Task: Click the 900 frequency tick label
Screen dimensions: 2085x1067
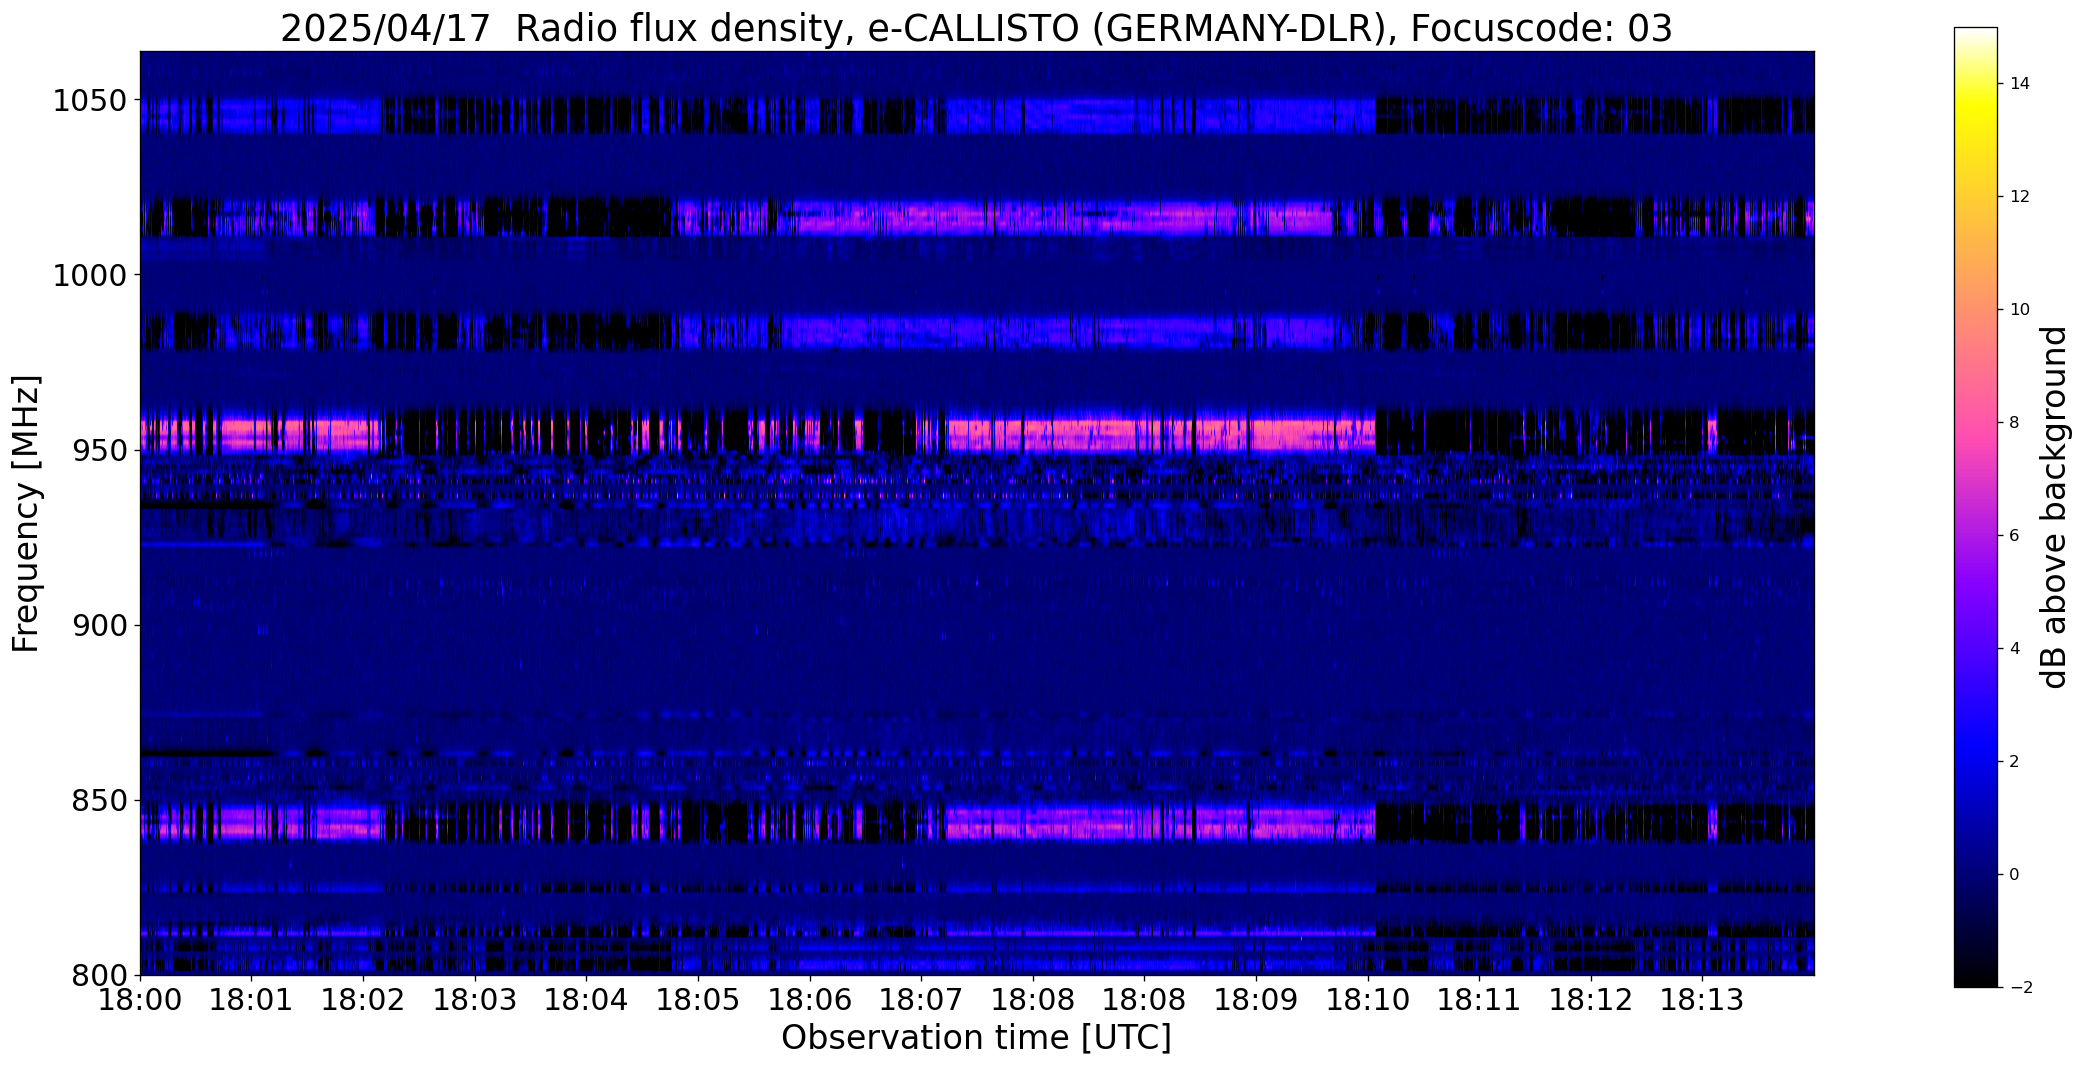Action: 99,625
